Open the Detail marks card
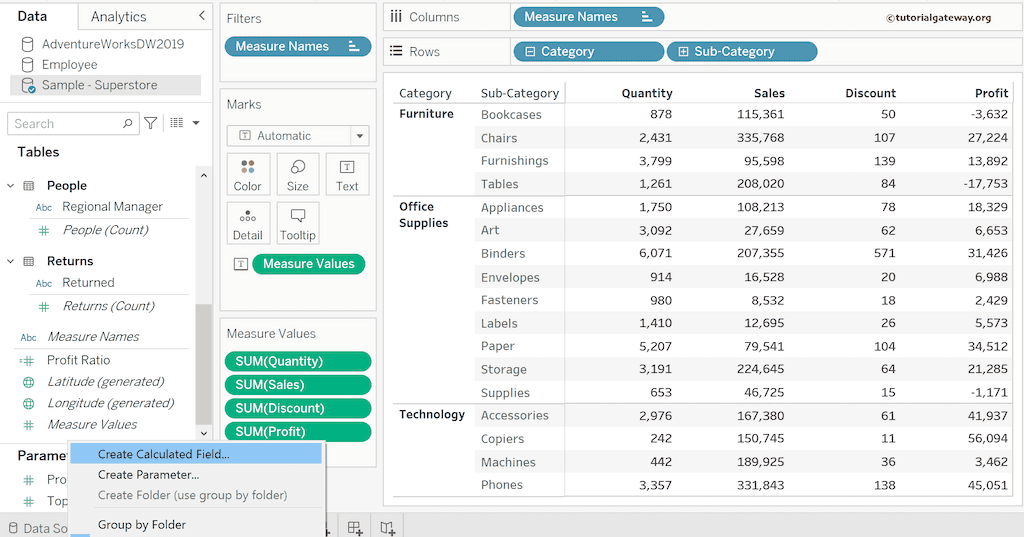This screenshot has width=1024, height=537. 247,223
